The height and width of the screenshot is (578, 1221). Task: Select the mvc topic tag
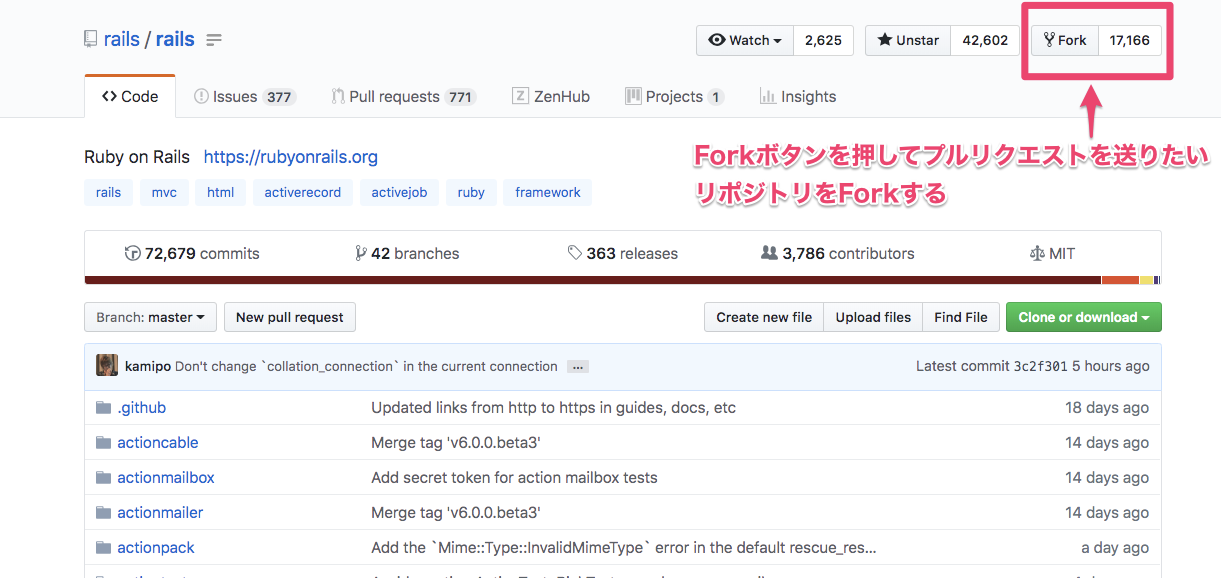coord(164,192)
